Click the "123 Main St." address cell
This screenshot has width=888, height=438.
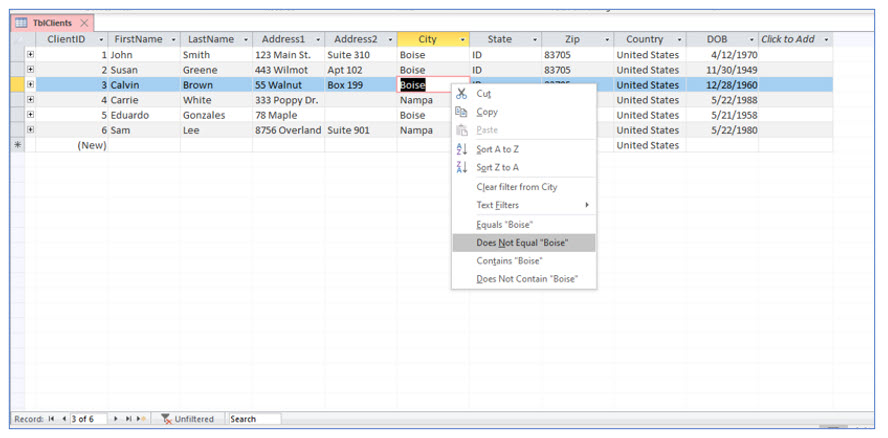pos(288,55)
